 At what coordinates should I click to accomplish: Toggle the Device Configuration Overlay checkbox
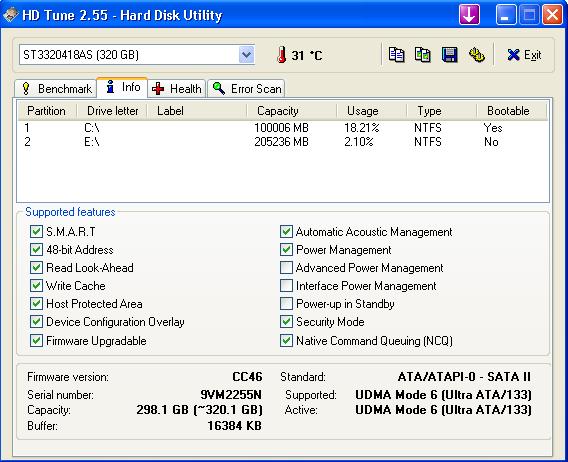[x=36, y=322]
